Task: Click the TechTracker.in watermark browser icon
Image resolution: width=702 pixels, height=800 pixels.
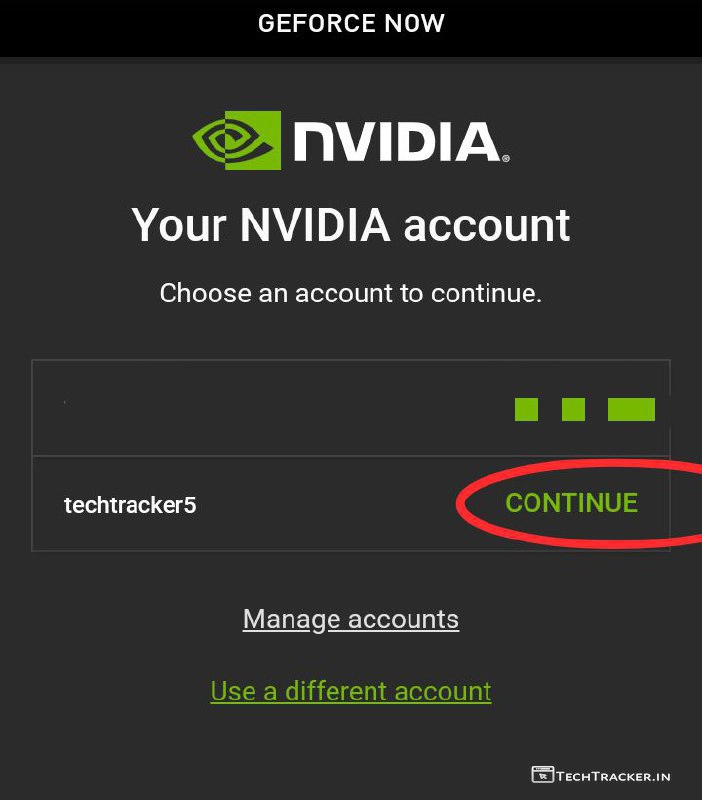Action: [542, 775]
